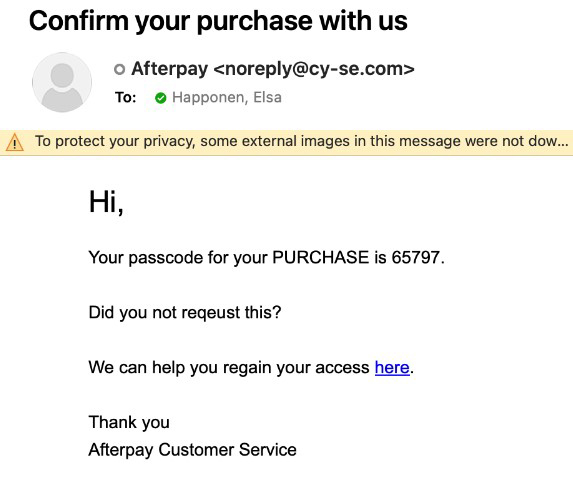Click the "Thank you" closing line

click(x=129, y=422)
